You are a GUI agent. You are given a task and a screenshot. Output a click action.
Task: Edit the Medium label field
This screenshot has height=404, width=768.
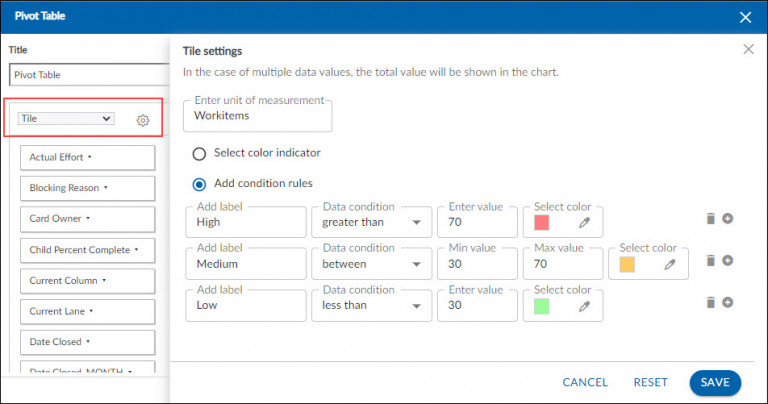click(246, 264)
